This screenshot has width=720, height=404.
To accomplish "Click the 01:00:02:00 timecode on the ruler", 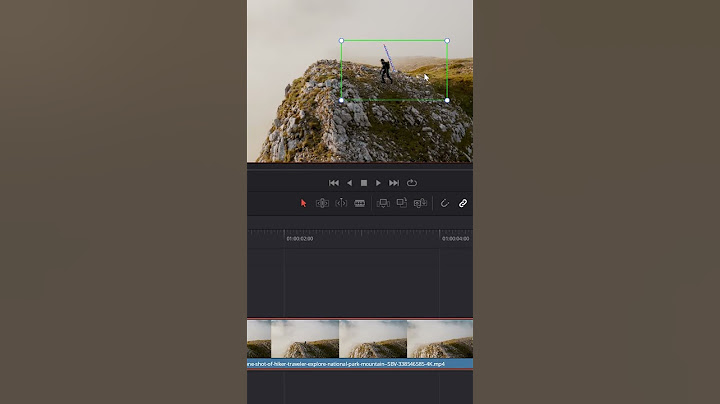I will tap(300, 239).
